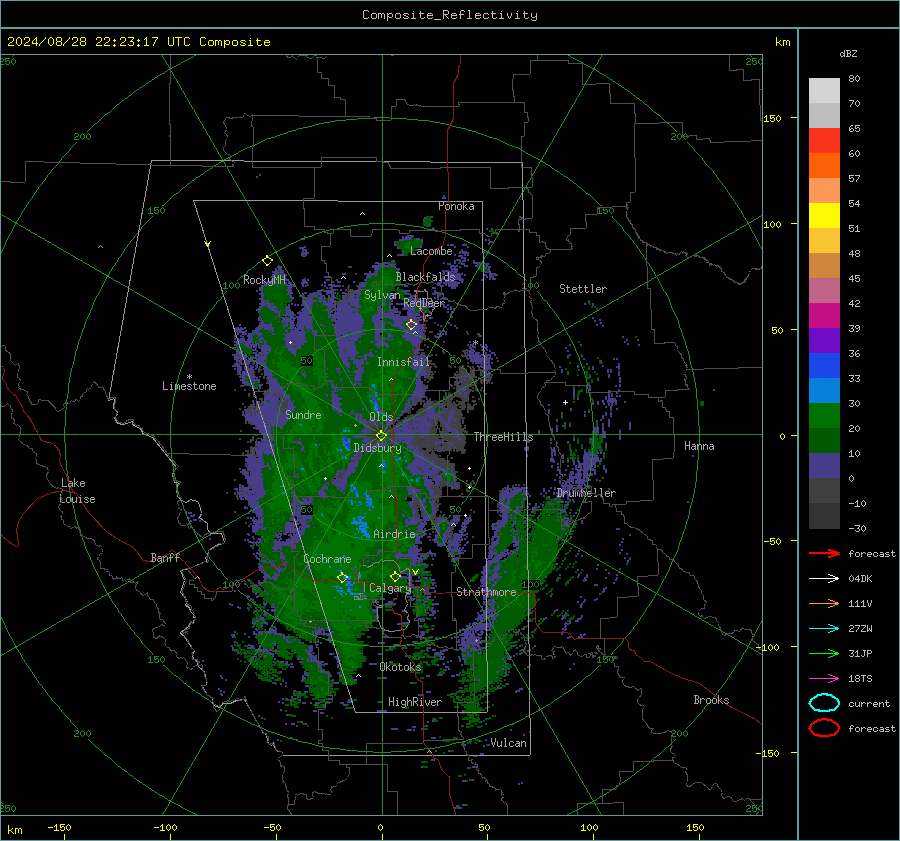Image resolution: width=900 pixels, height=841 pixels.
Task: Select the yellow 51-54 dBZ color swatch
Action: (x=824, y=216)
